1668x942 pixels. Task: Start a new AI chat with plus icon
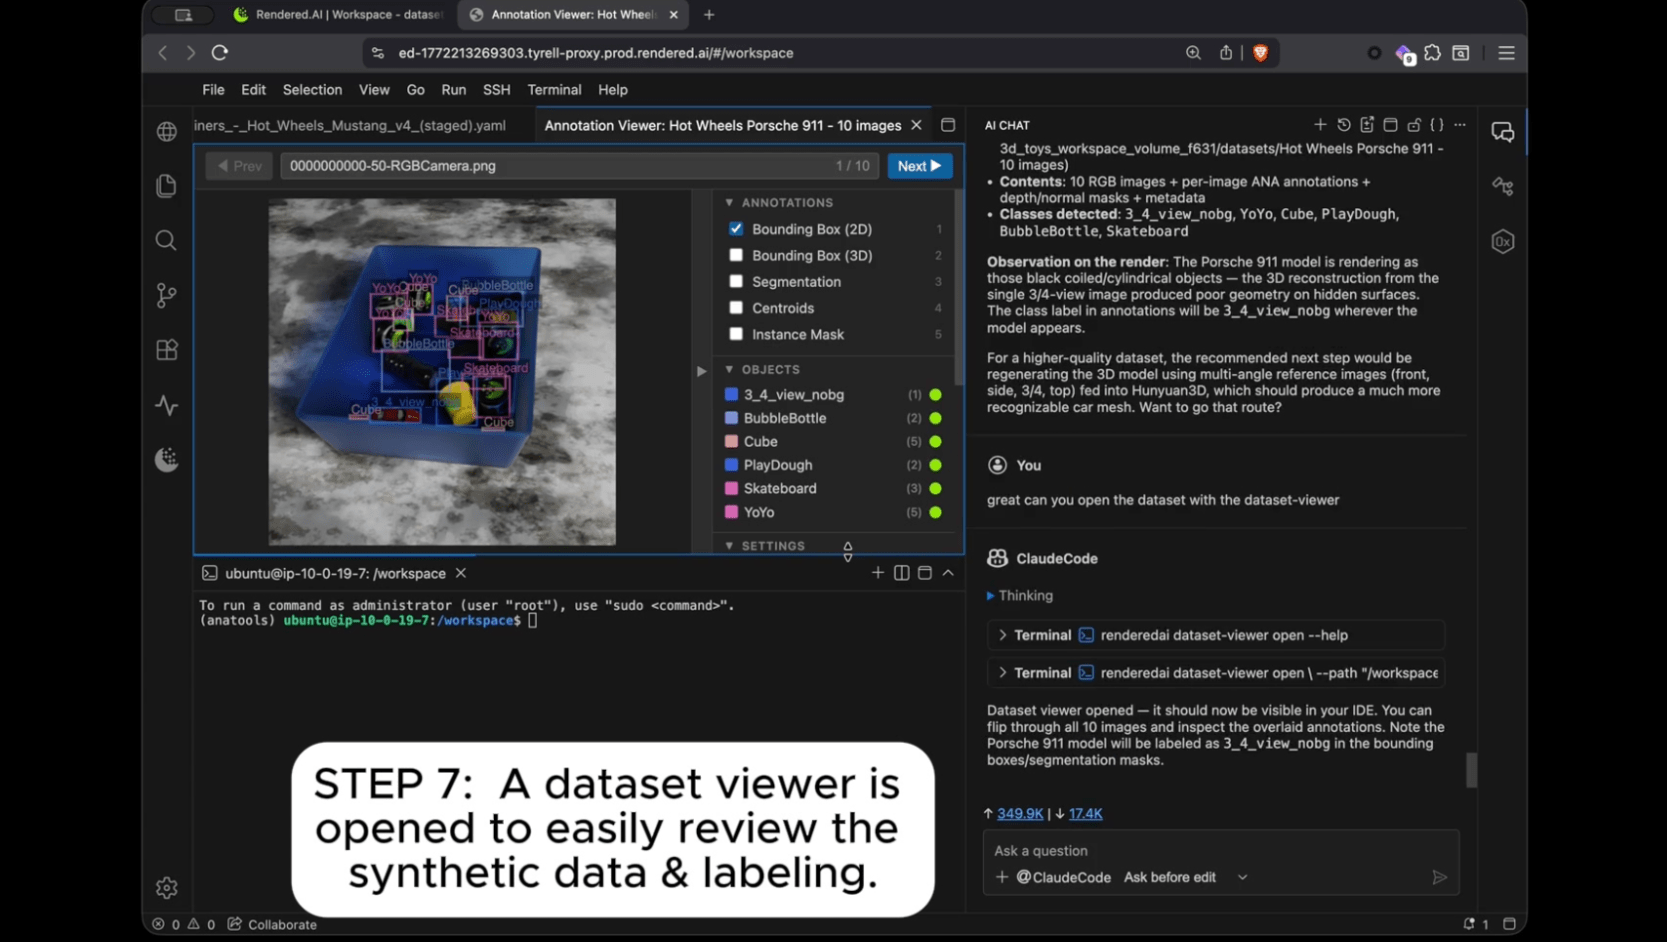[1319, 125]
